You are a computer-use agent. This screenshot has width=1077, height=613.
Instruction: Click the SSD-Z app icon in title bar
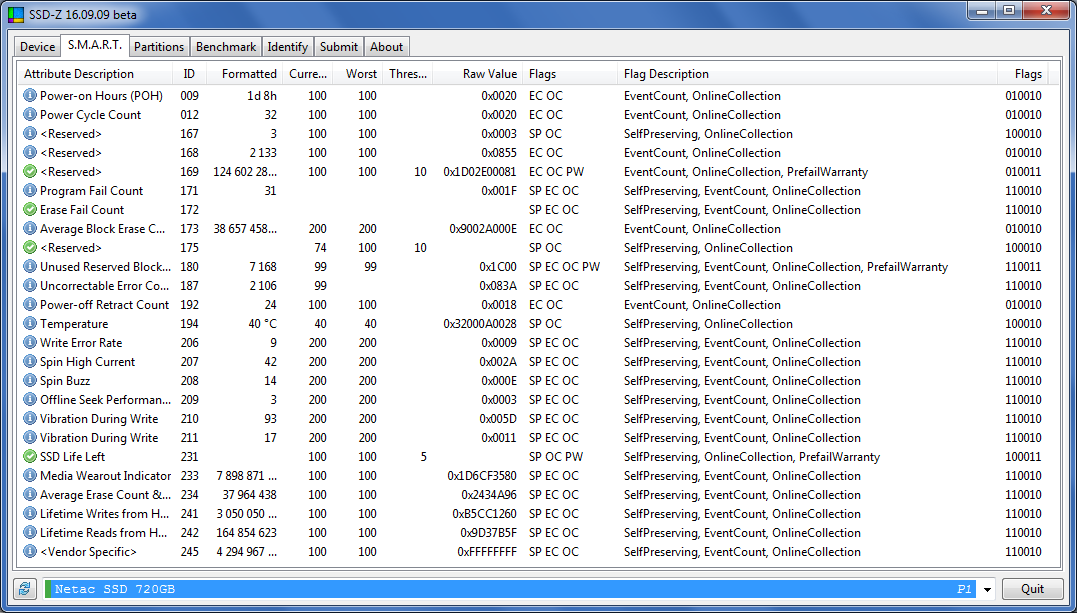coord(16,15)
